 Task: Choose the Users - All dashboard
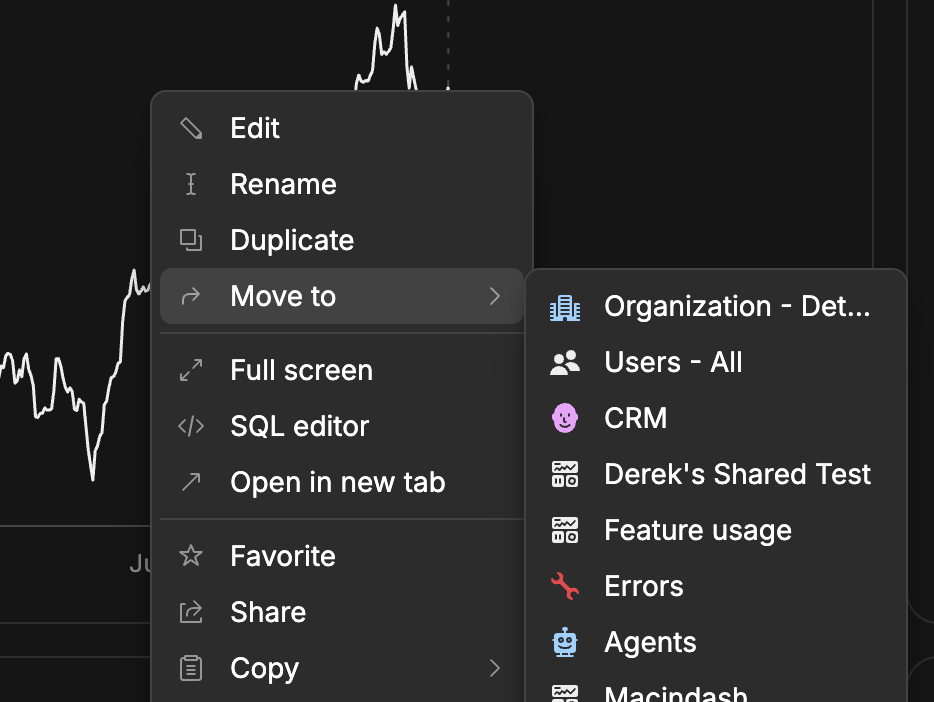pos(673,362)
